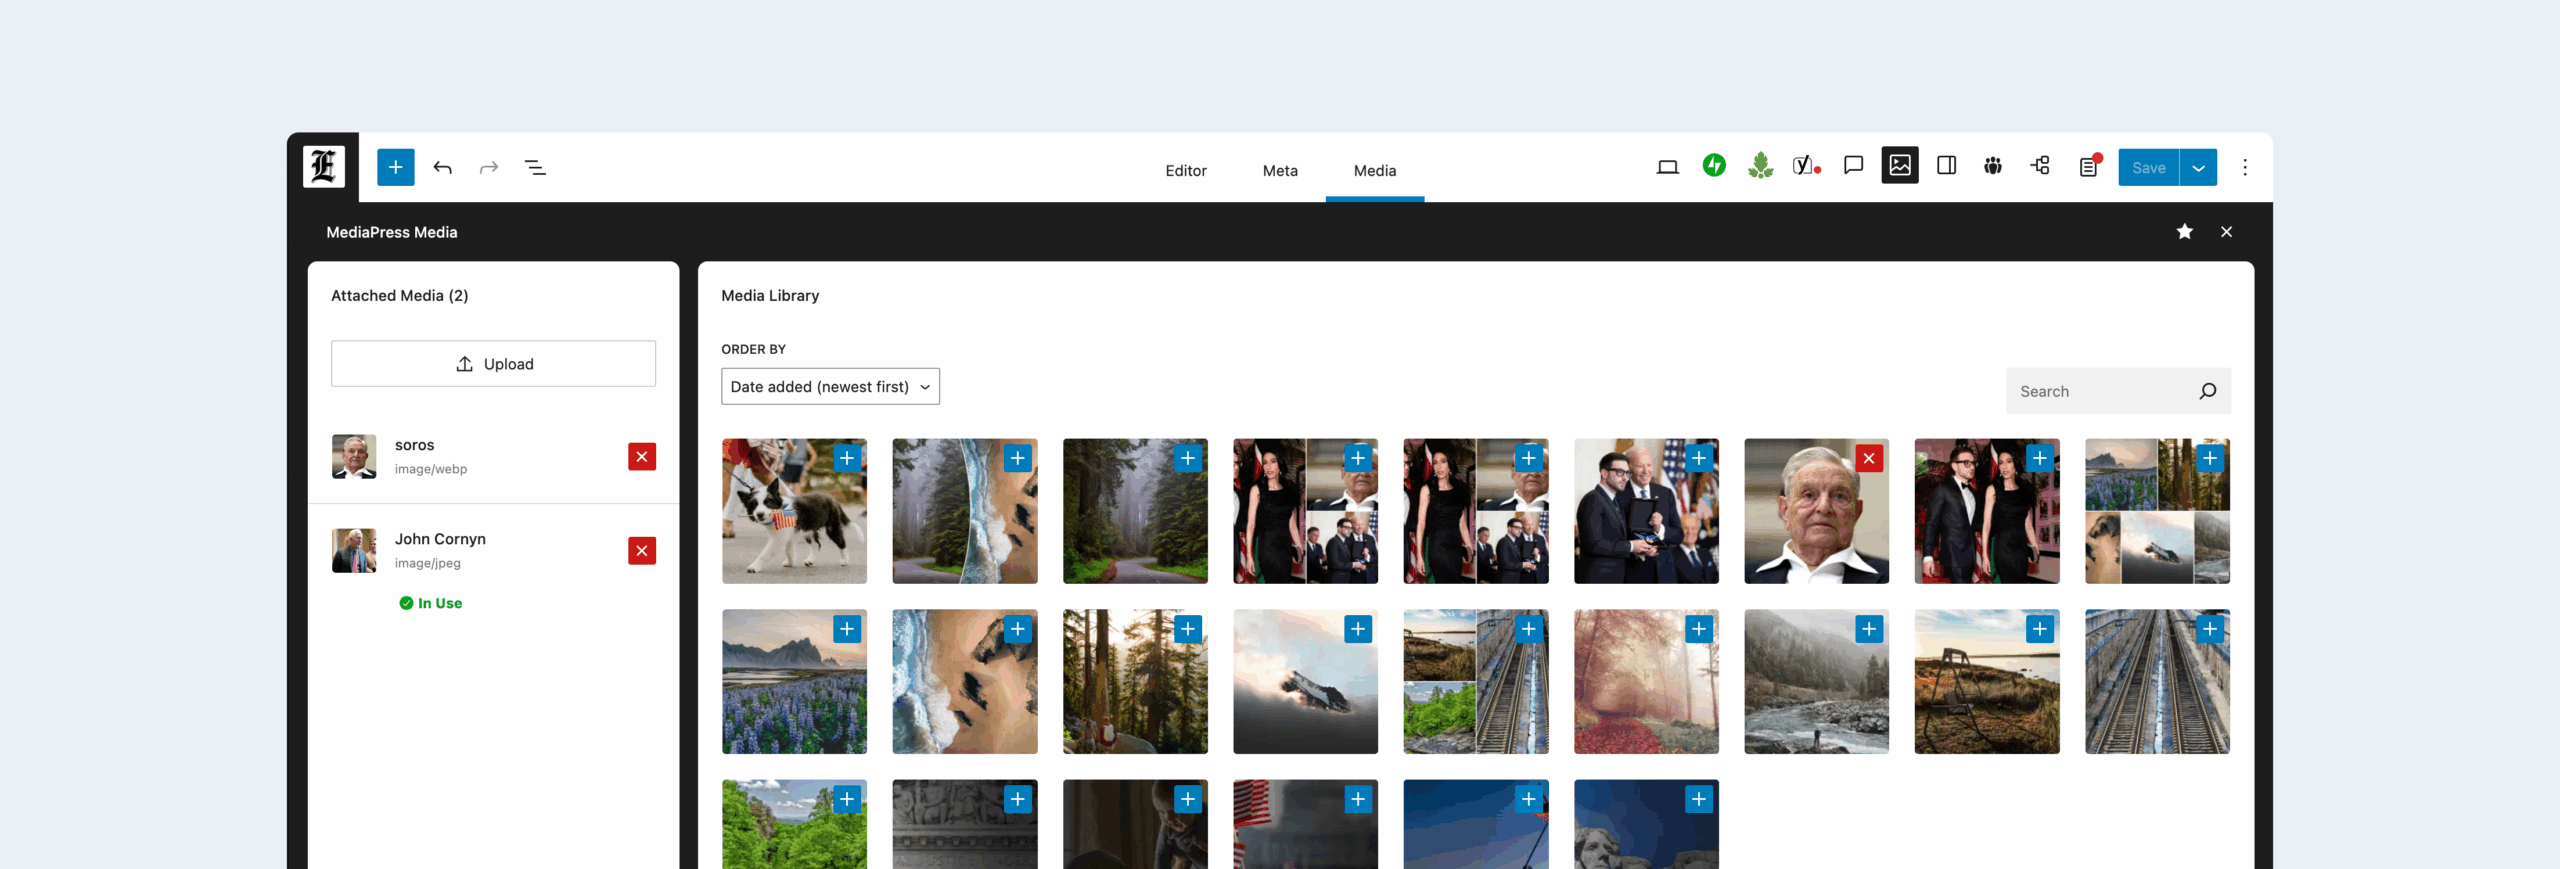The image size is (2560, 869).
Task: Click the Upload button
Action: (x=493, y=364)
